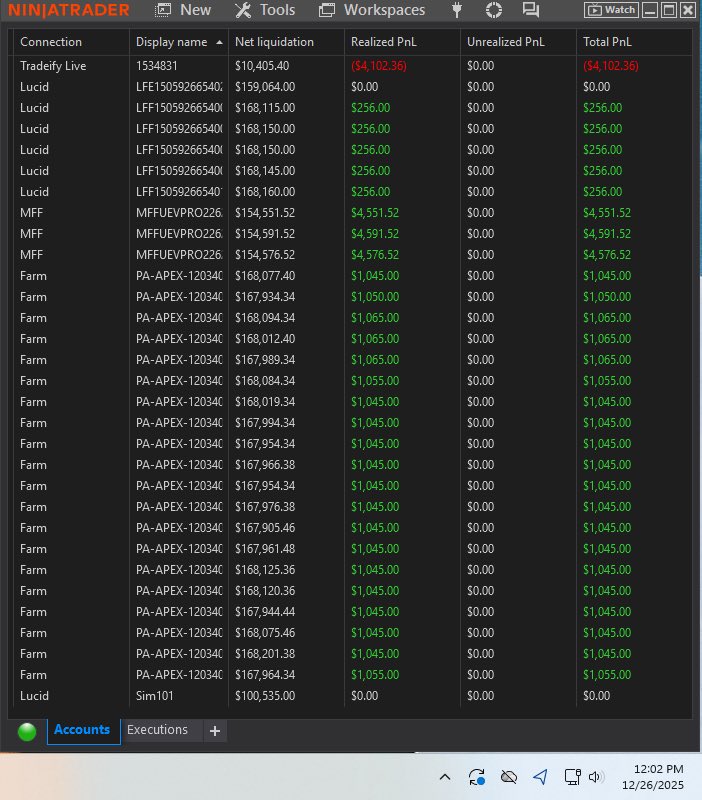Click net liquidation $10,405.40
This screenshot has height=800, width=702.
click(x=262, y=66)
